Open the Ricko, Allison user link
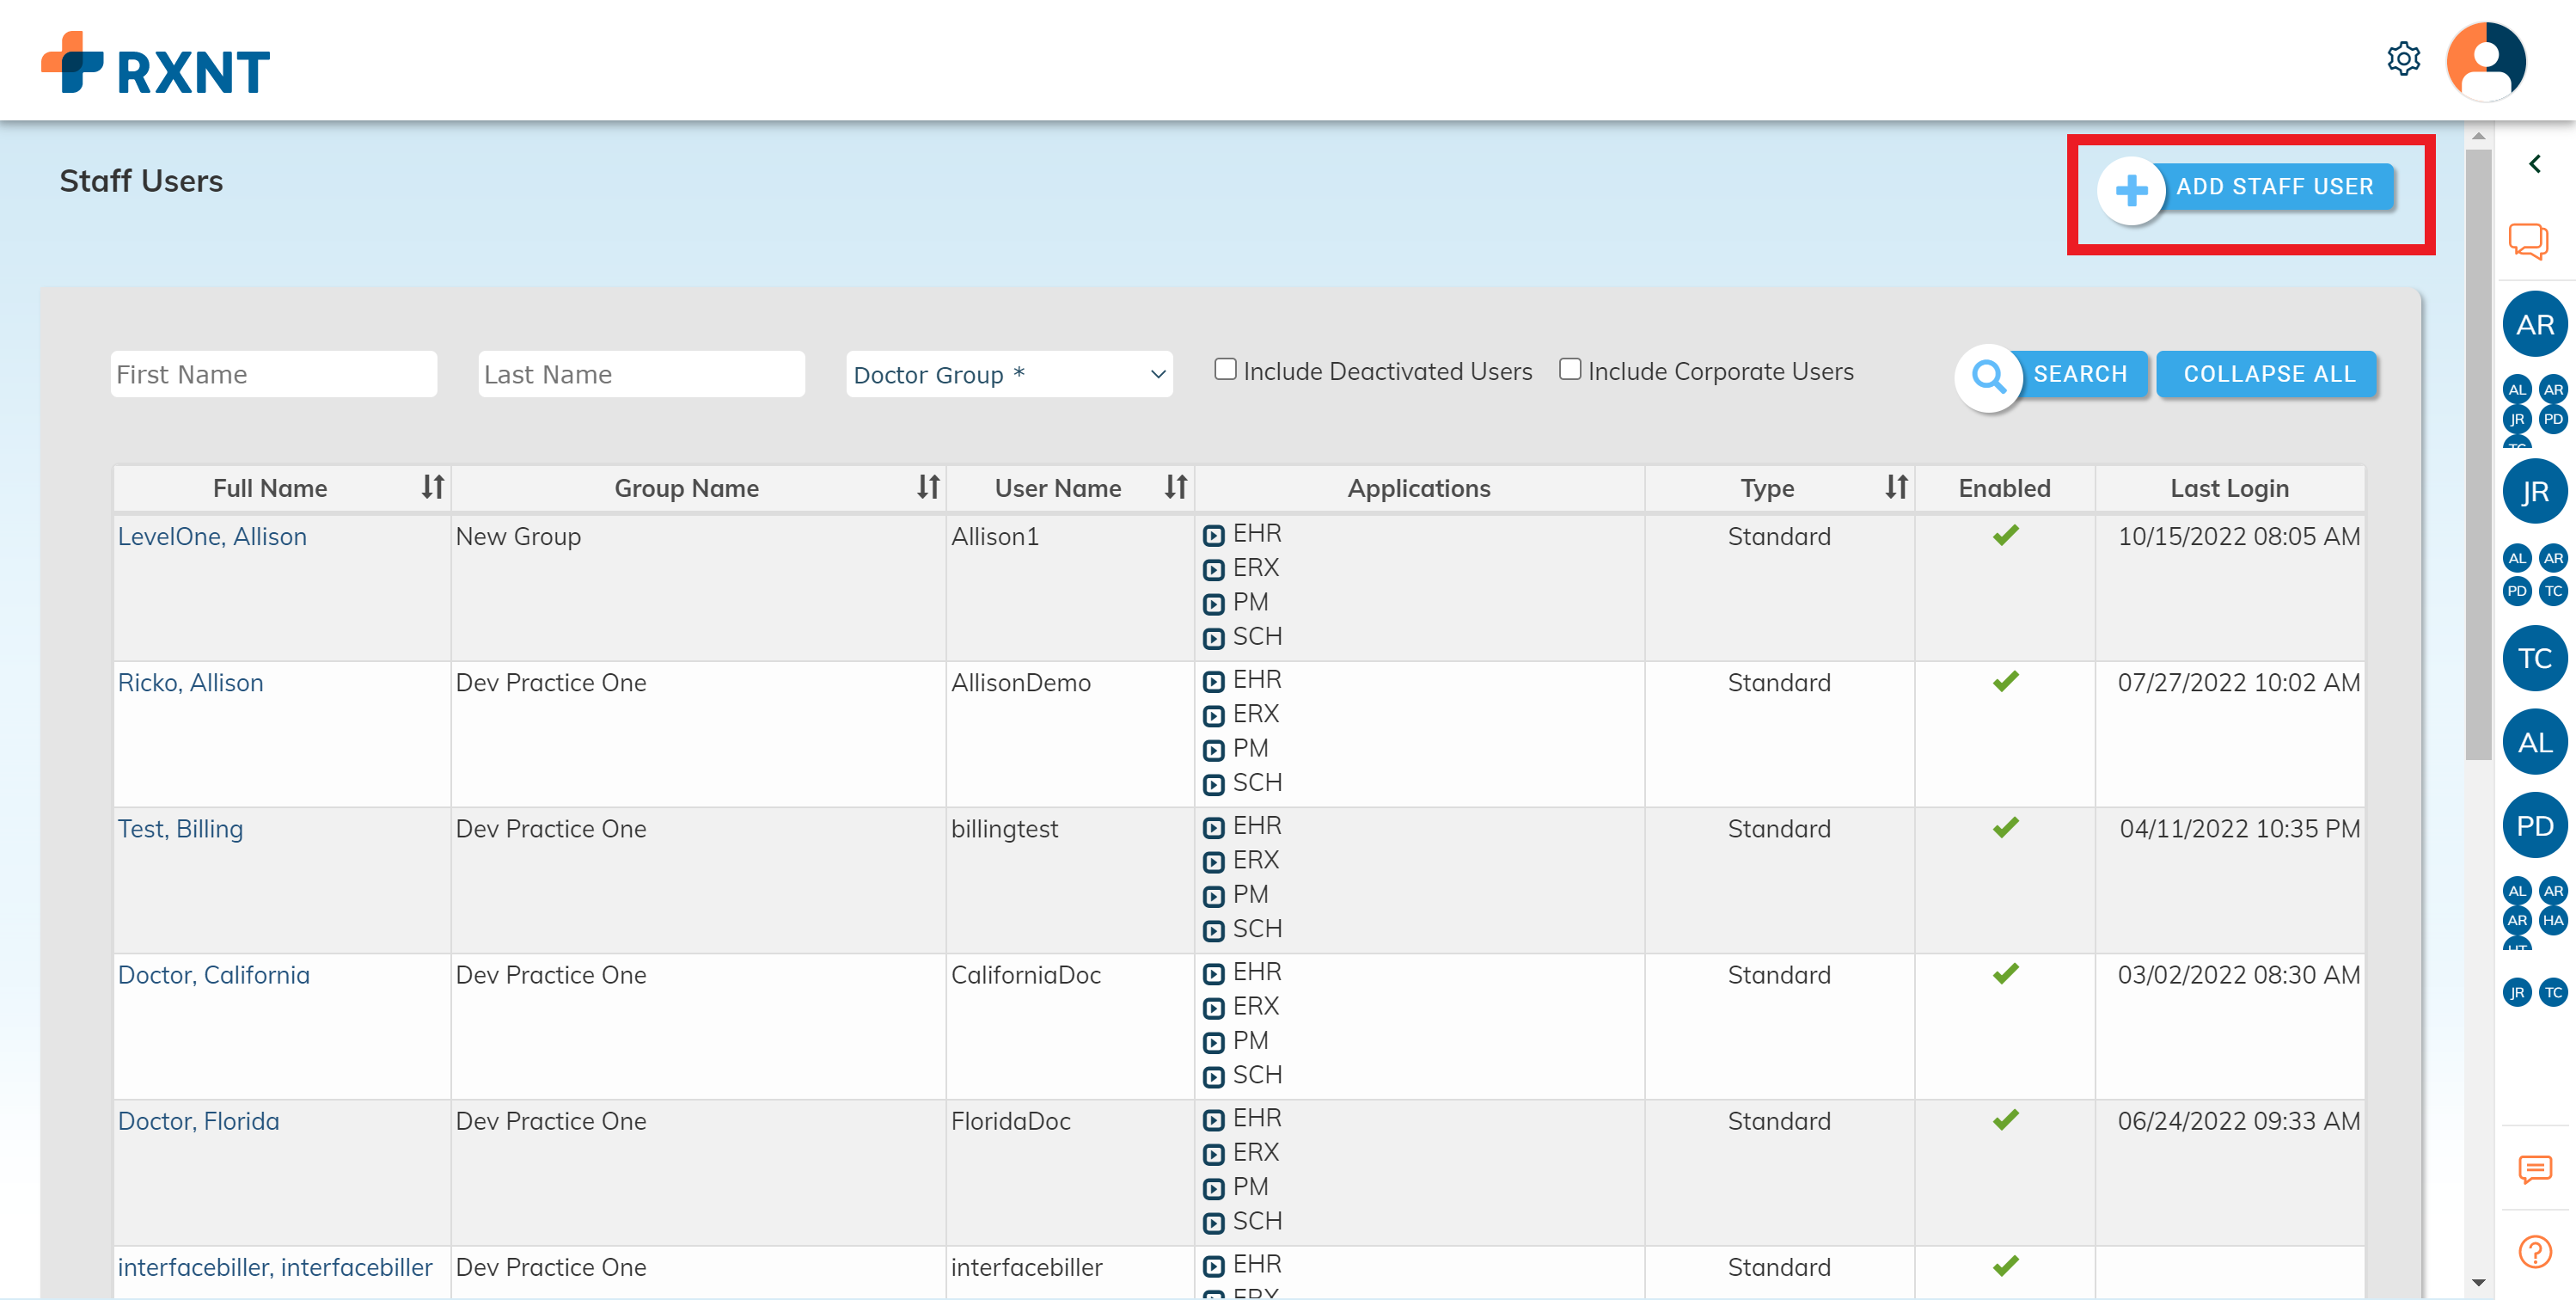 (190, 682)
